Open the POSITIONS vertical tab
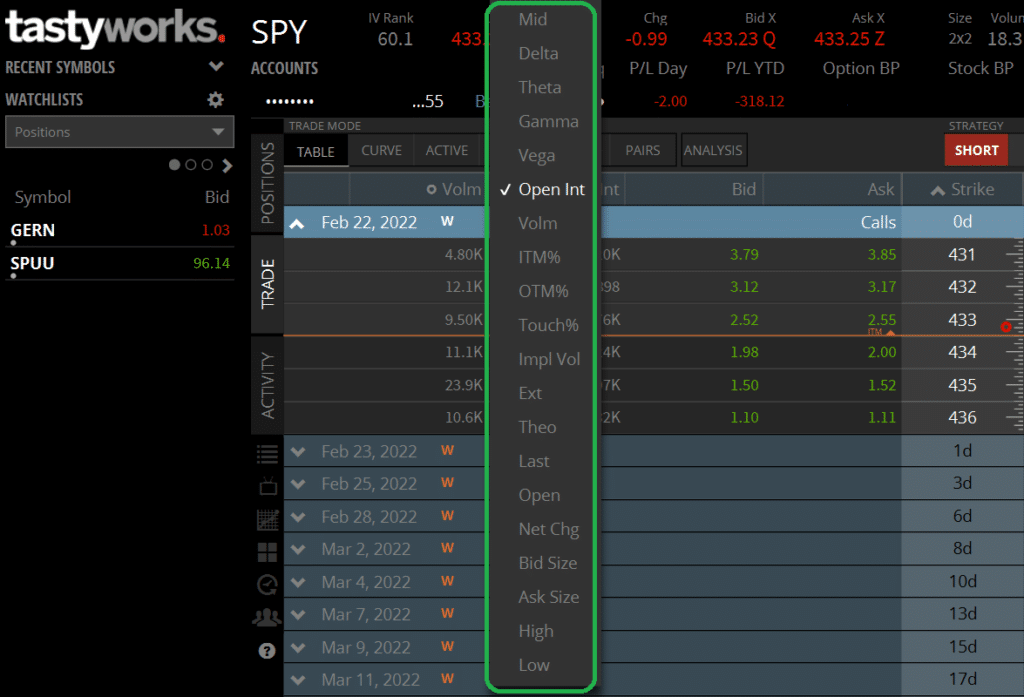Screen dimensions: 1024x697 coord(268,184)
